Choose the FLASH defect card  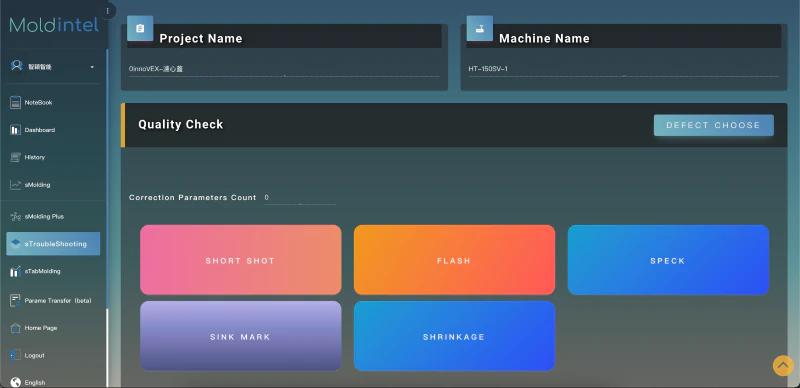point(454,260)
